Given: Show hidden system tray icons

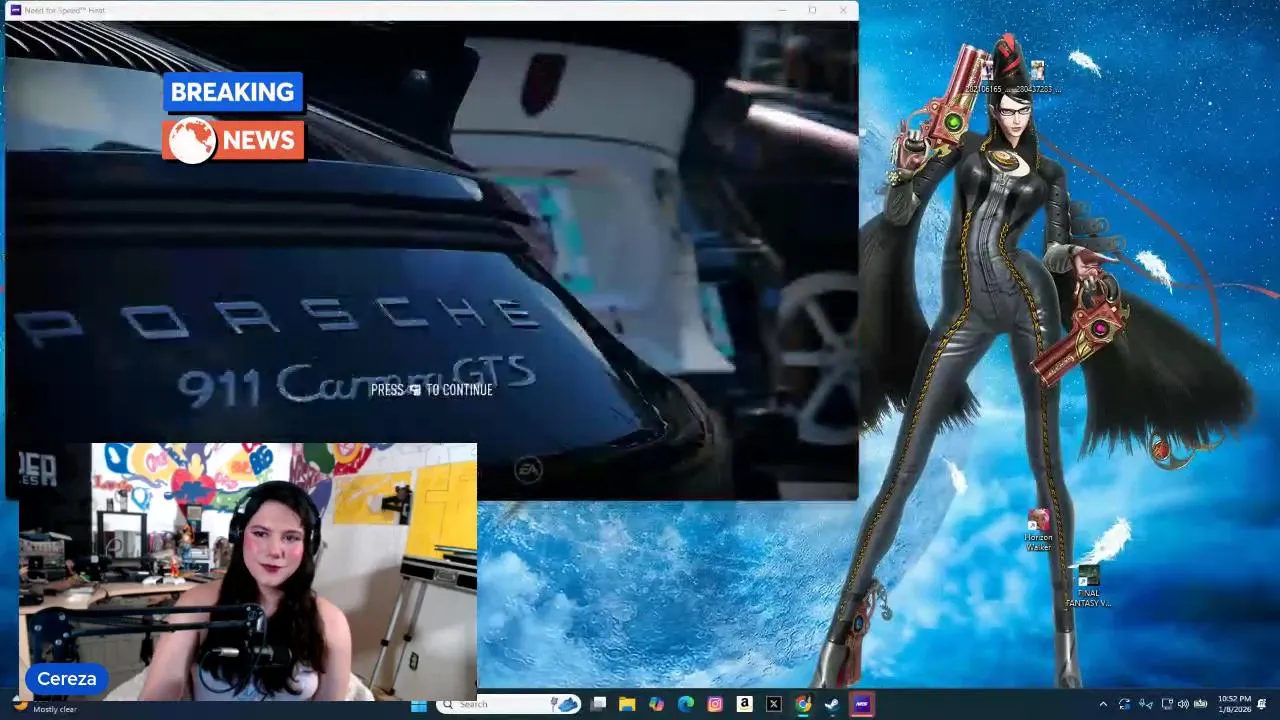Looking at the screenshot, I should (1103, 704).
